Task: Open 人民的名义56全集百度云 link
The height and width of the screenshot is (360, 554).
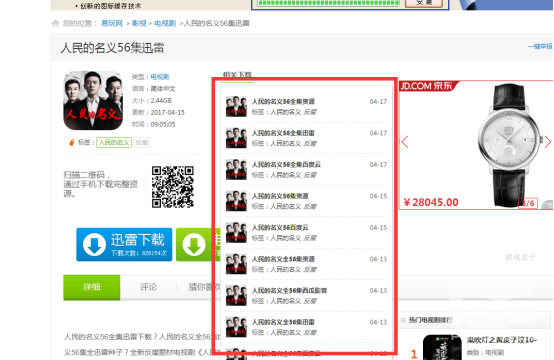Action: (286, 164)
